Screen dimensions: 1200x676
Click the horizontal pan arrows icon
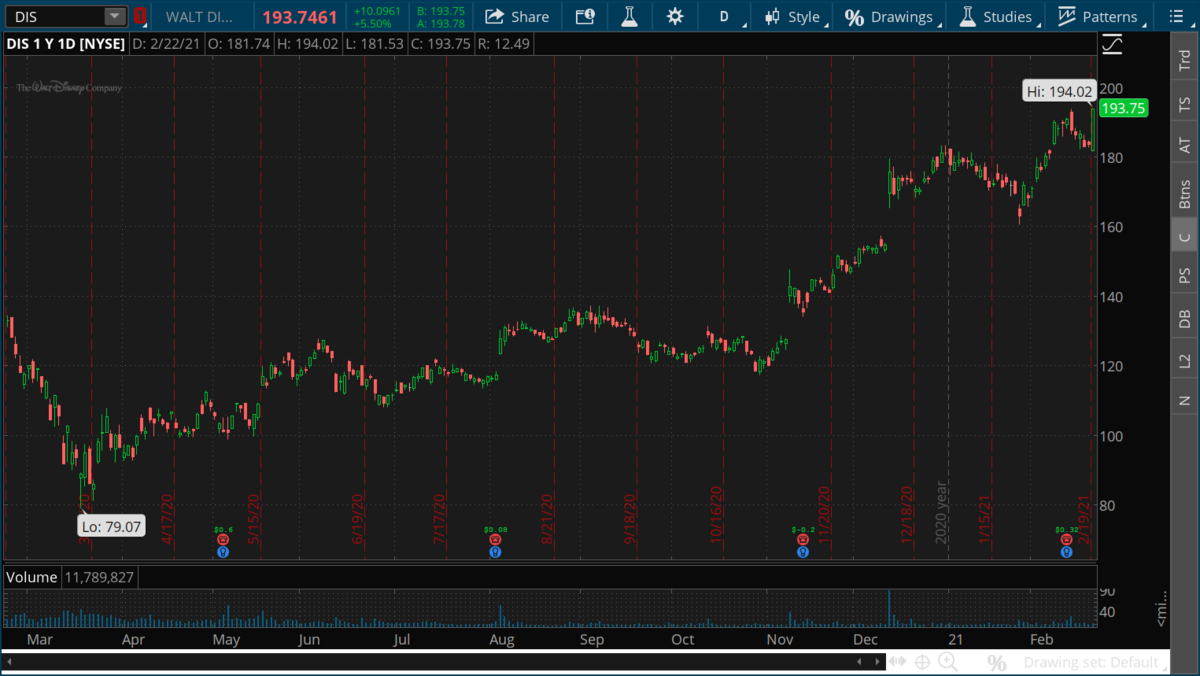(x=897, y=662)
